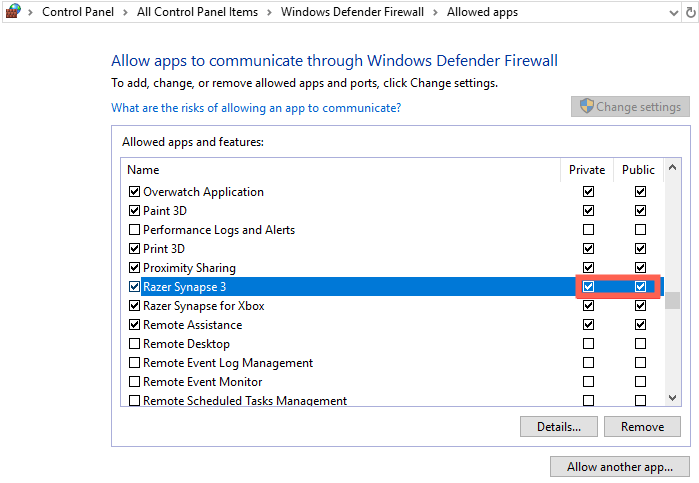Select the Razer Synapse 3 row text
The image size is (699, 483).
(x=185, y=287)
